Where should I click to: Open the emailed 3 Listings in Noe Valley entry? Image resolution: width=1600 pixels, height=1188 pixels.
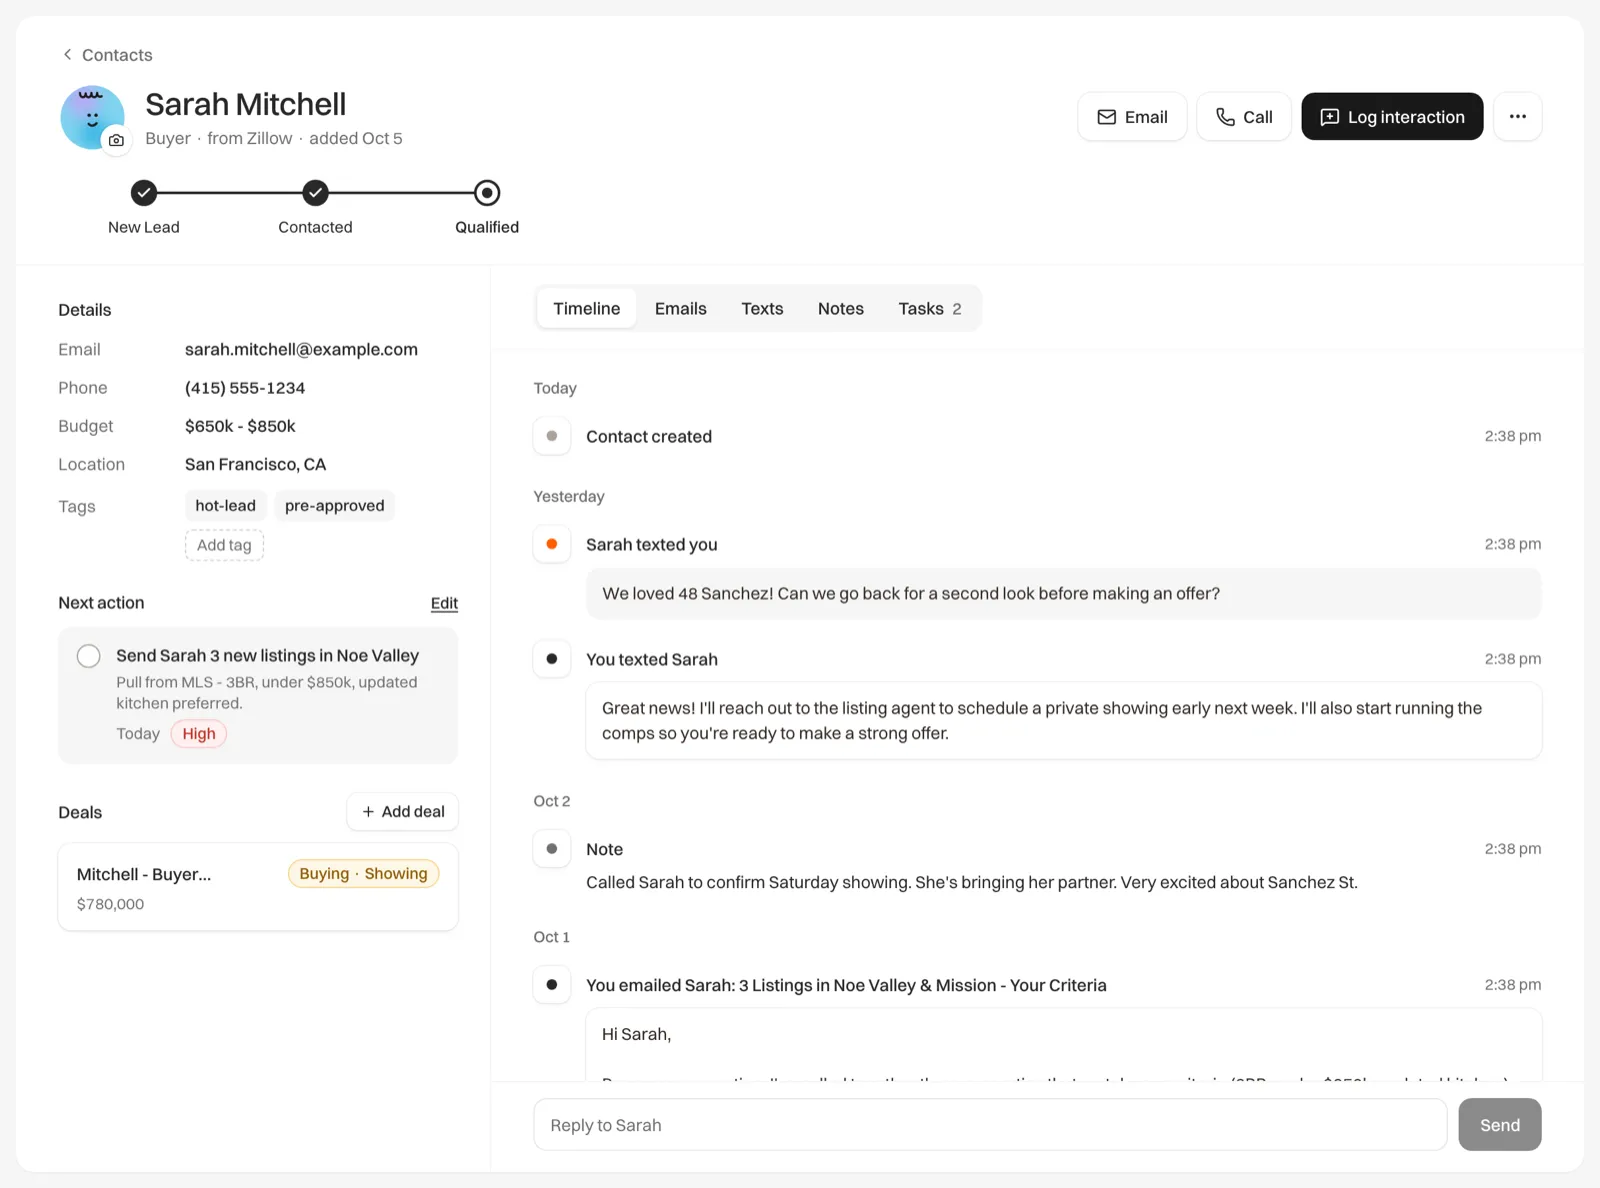846,986
